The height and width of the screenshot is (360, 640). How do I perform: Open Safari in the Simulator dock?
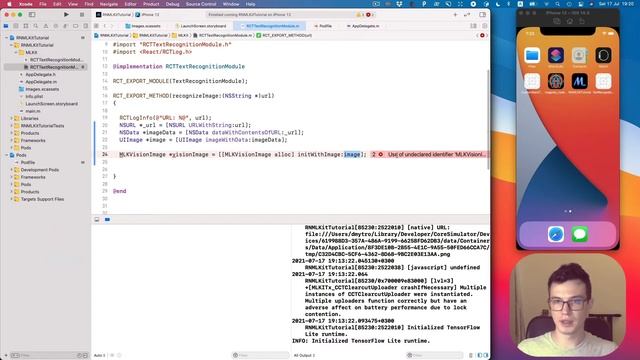point(556,234)
